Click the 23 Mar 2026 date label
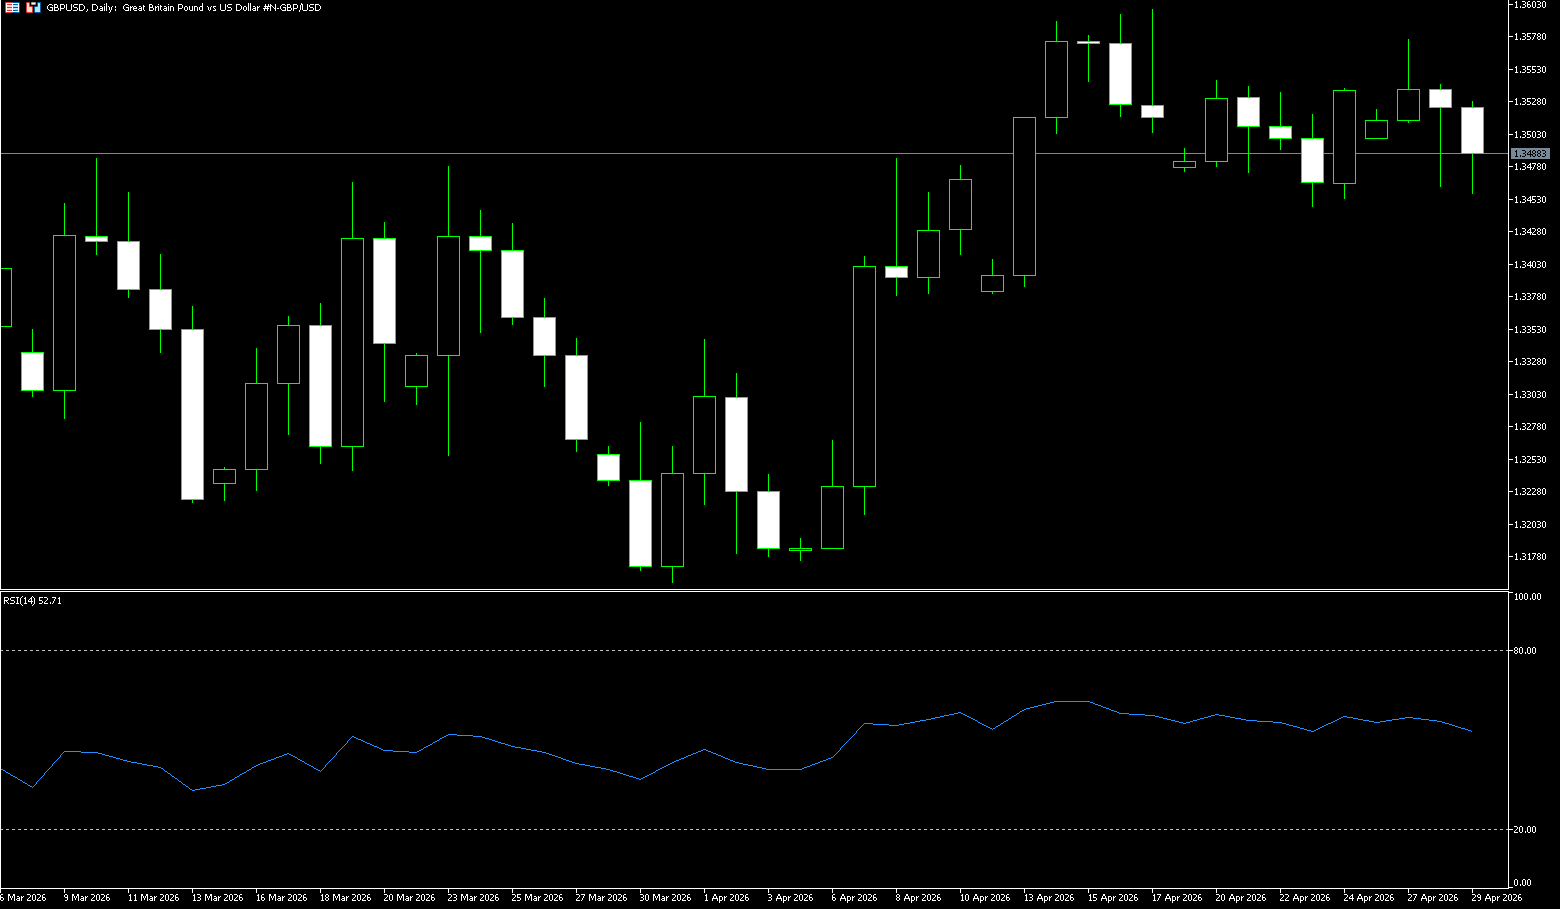Image resolution: width=1560 pixels, height=909 pixels. [473, 898]
